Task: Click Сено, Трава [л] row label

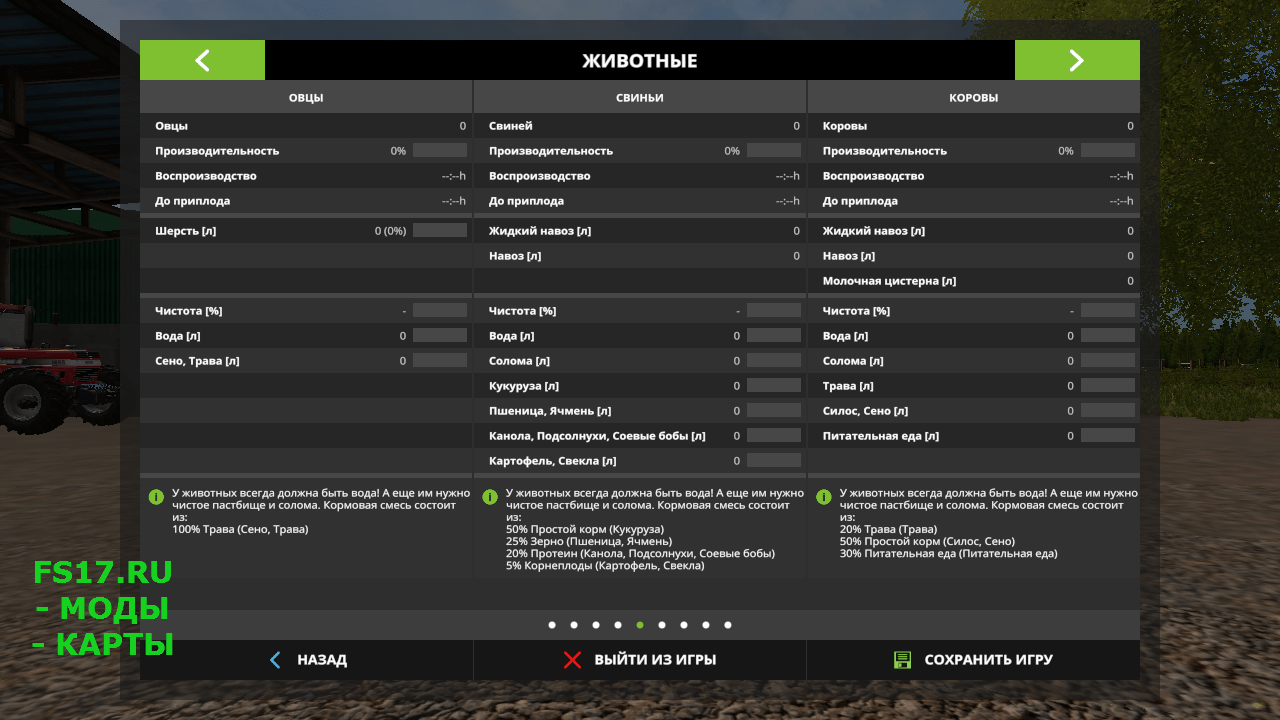Action: tap(197, 361)
